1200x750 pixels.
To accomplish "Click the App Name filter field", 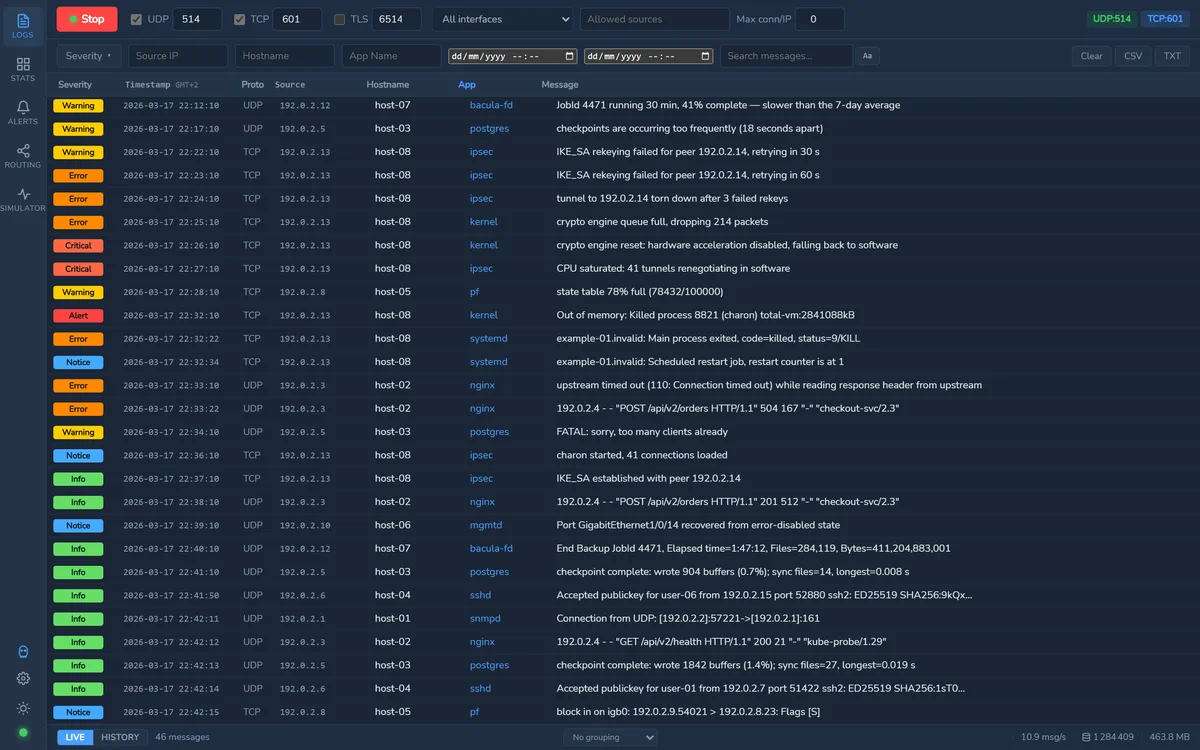I will tap(391, 56).
